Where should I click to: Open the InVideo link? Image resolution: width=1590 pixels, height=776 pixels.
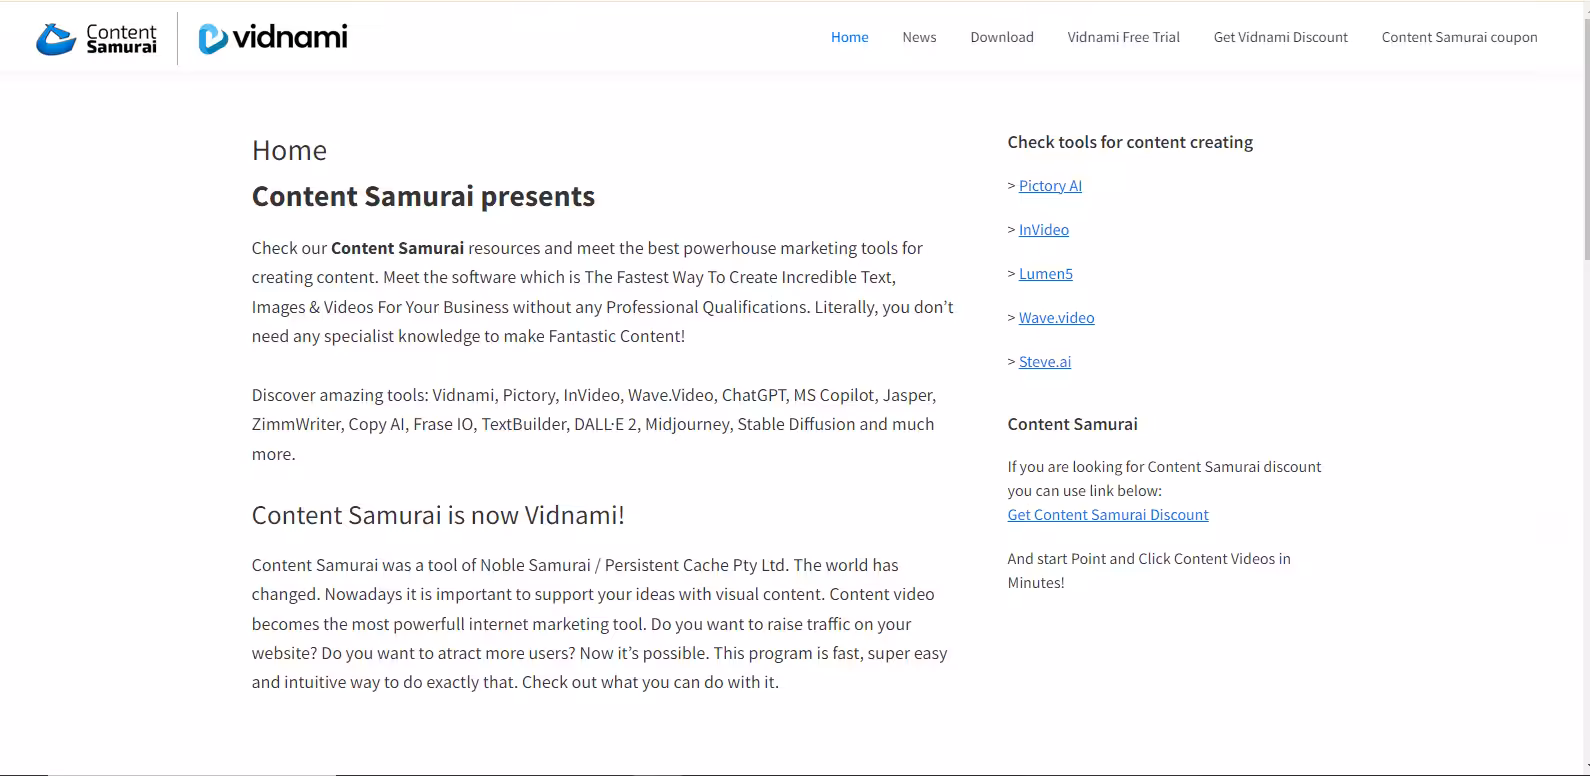[x=1044, y=230]
